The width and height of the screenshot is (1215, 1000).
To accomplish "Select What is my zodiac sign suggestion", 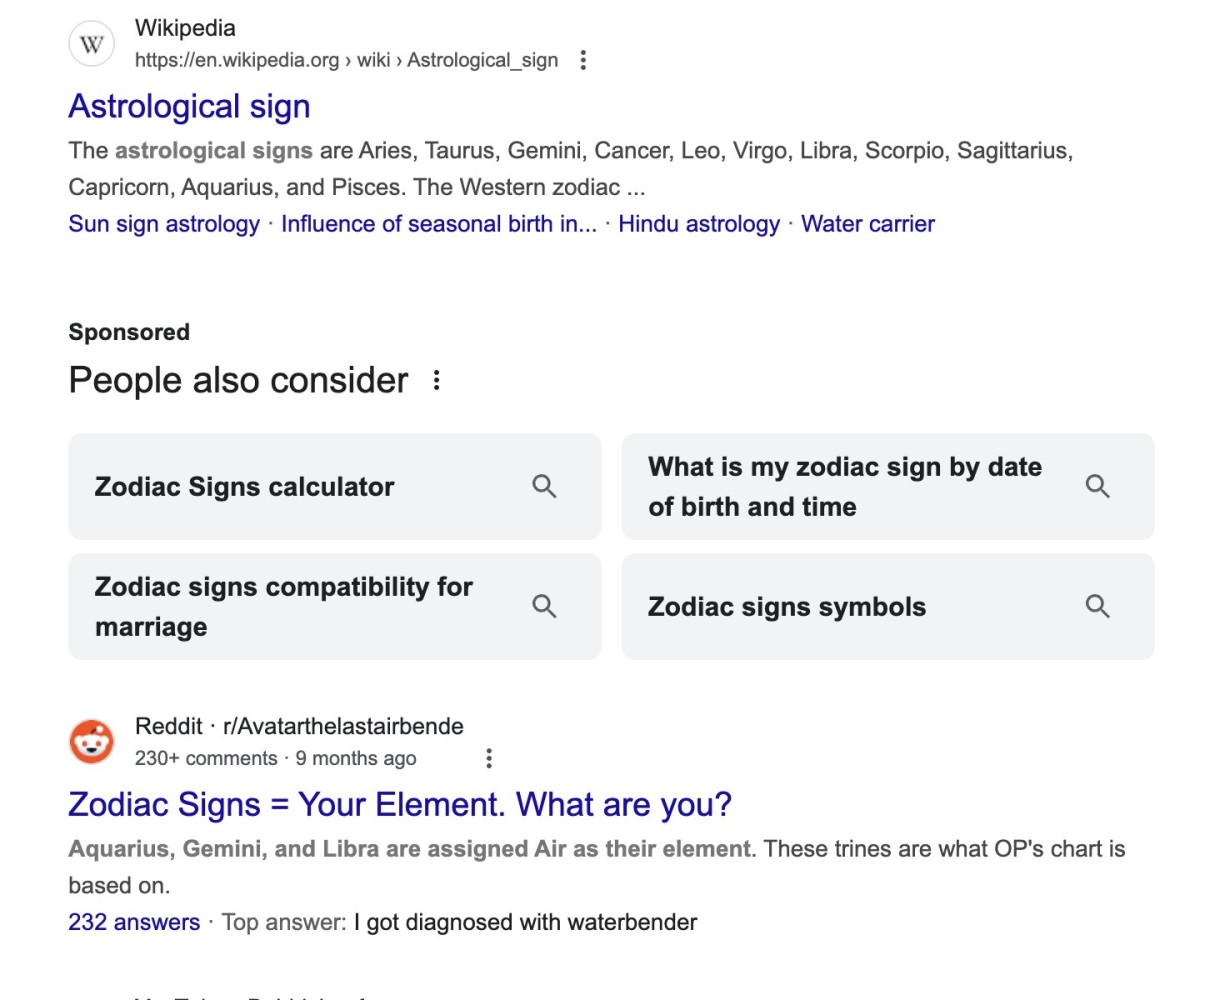I will [x=888, y=487].
